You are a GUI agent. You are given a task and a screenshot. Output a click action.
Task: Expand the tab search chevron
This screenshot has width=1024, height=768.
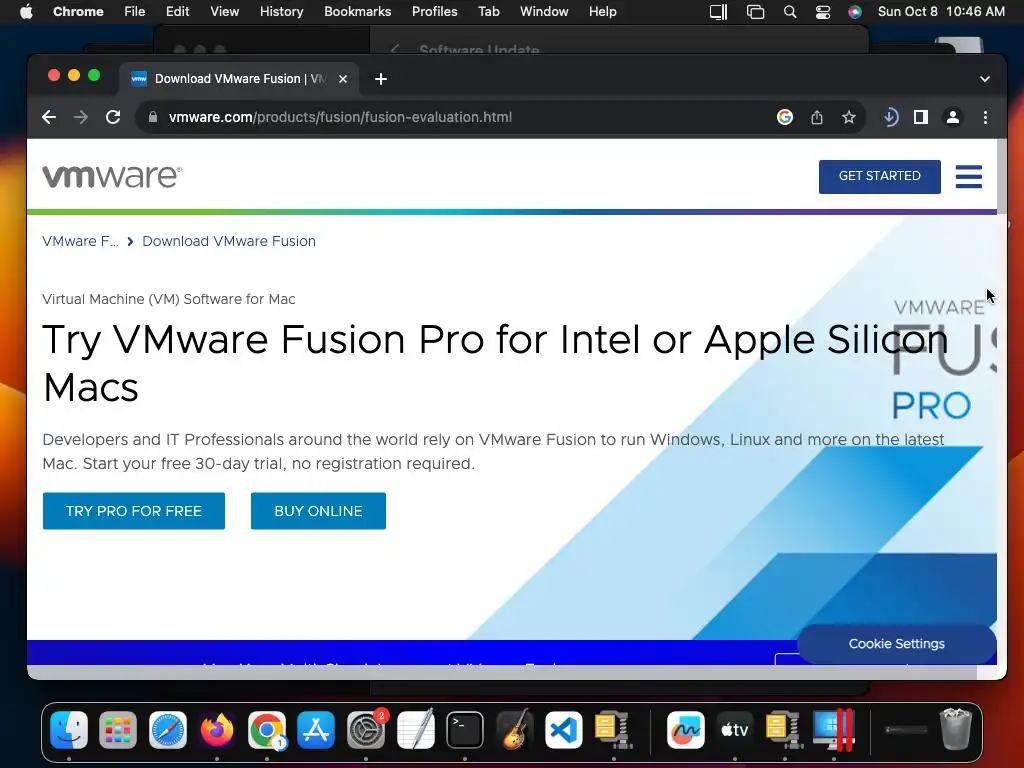(x=985, y=79)
